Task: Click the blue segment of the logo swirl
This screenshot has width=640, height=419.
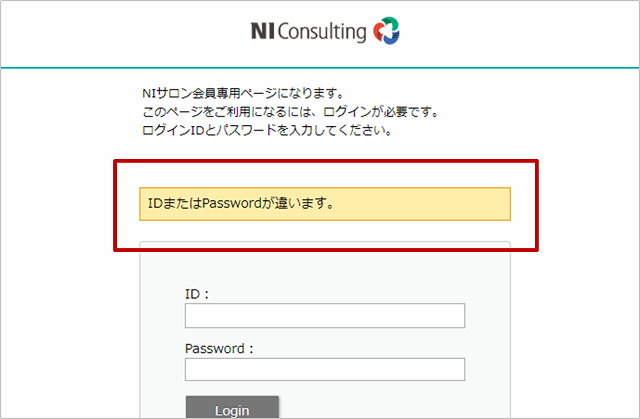Action: click(391, 38)
